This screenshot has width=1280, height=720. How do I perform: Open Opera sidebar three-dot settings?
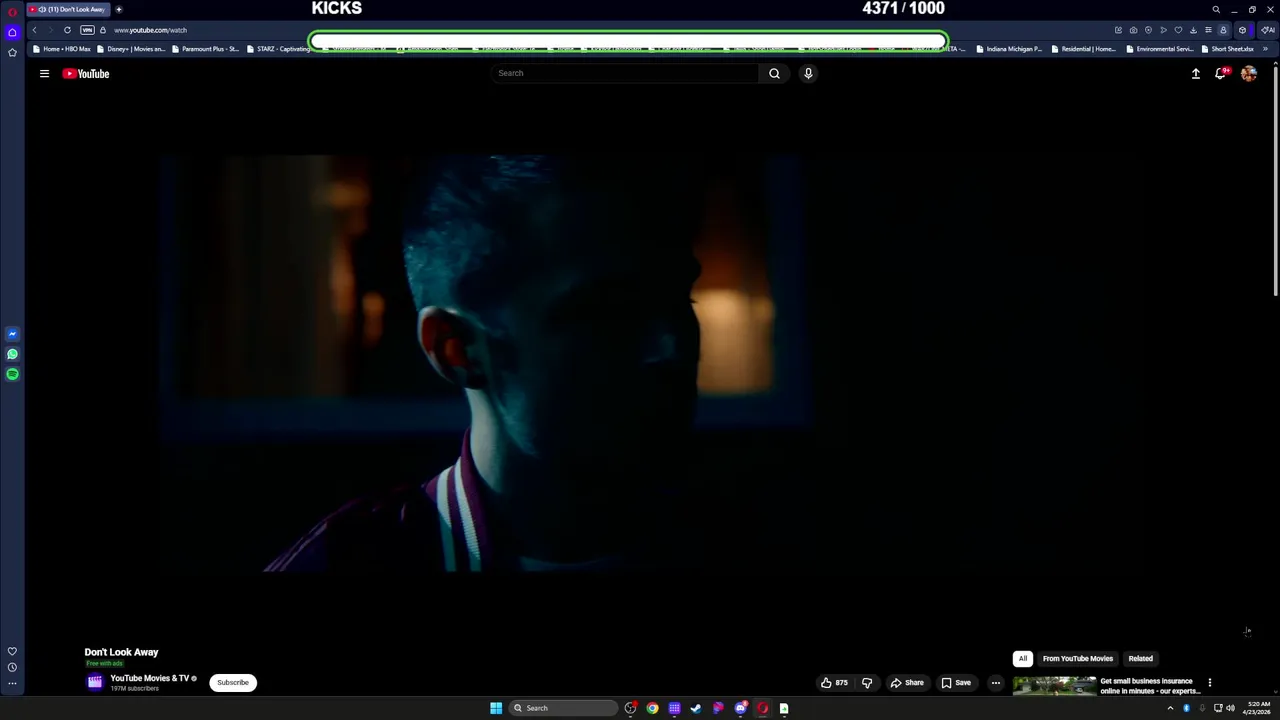[12, 684]
